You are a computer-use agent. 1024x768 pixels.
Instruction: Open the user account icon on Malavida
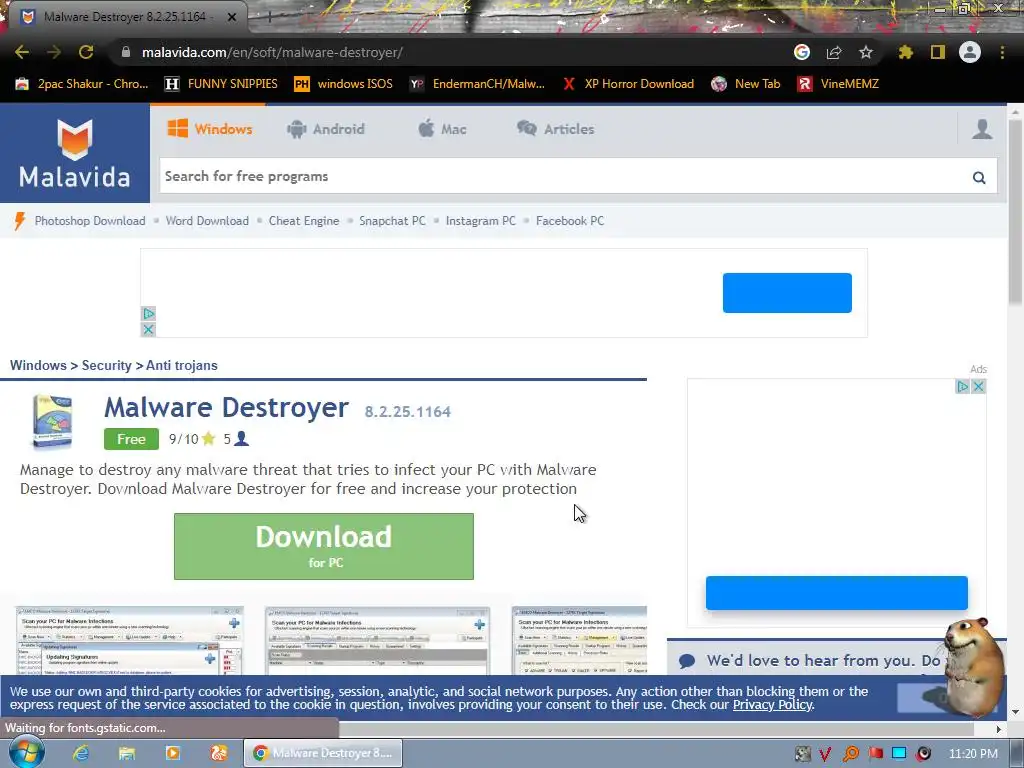tap(982, 129)
